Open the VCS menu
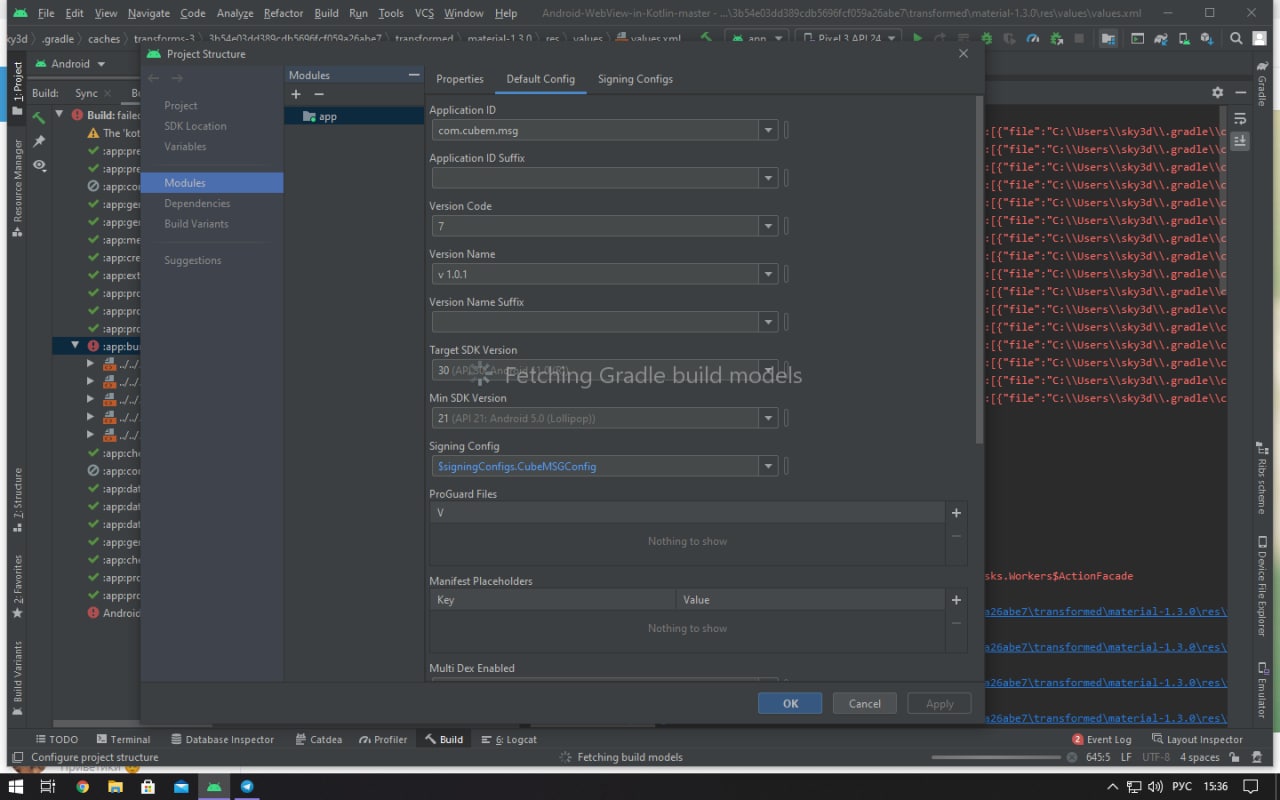1280x800 pixels. click(424, 13)
